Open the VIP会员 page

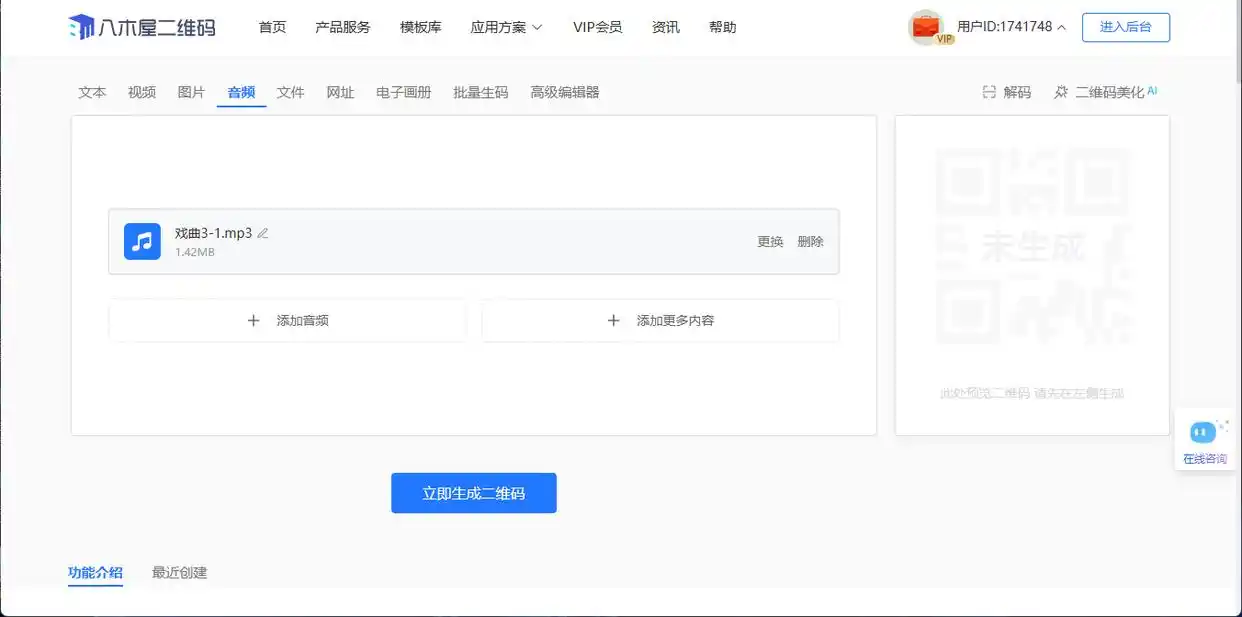point(597,27)
